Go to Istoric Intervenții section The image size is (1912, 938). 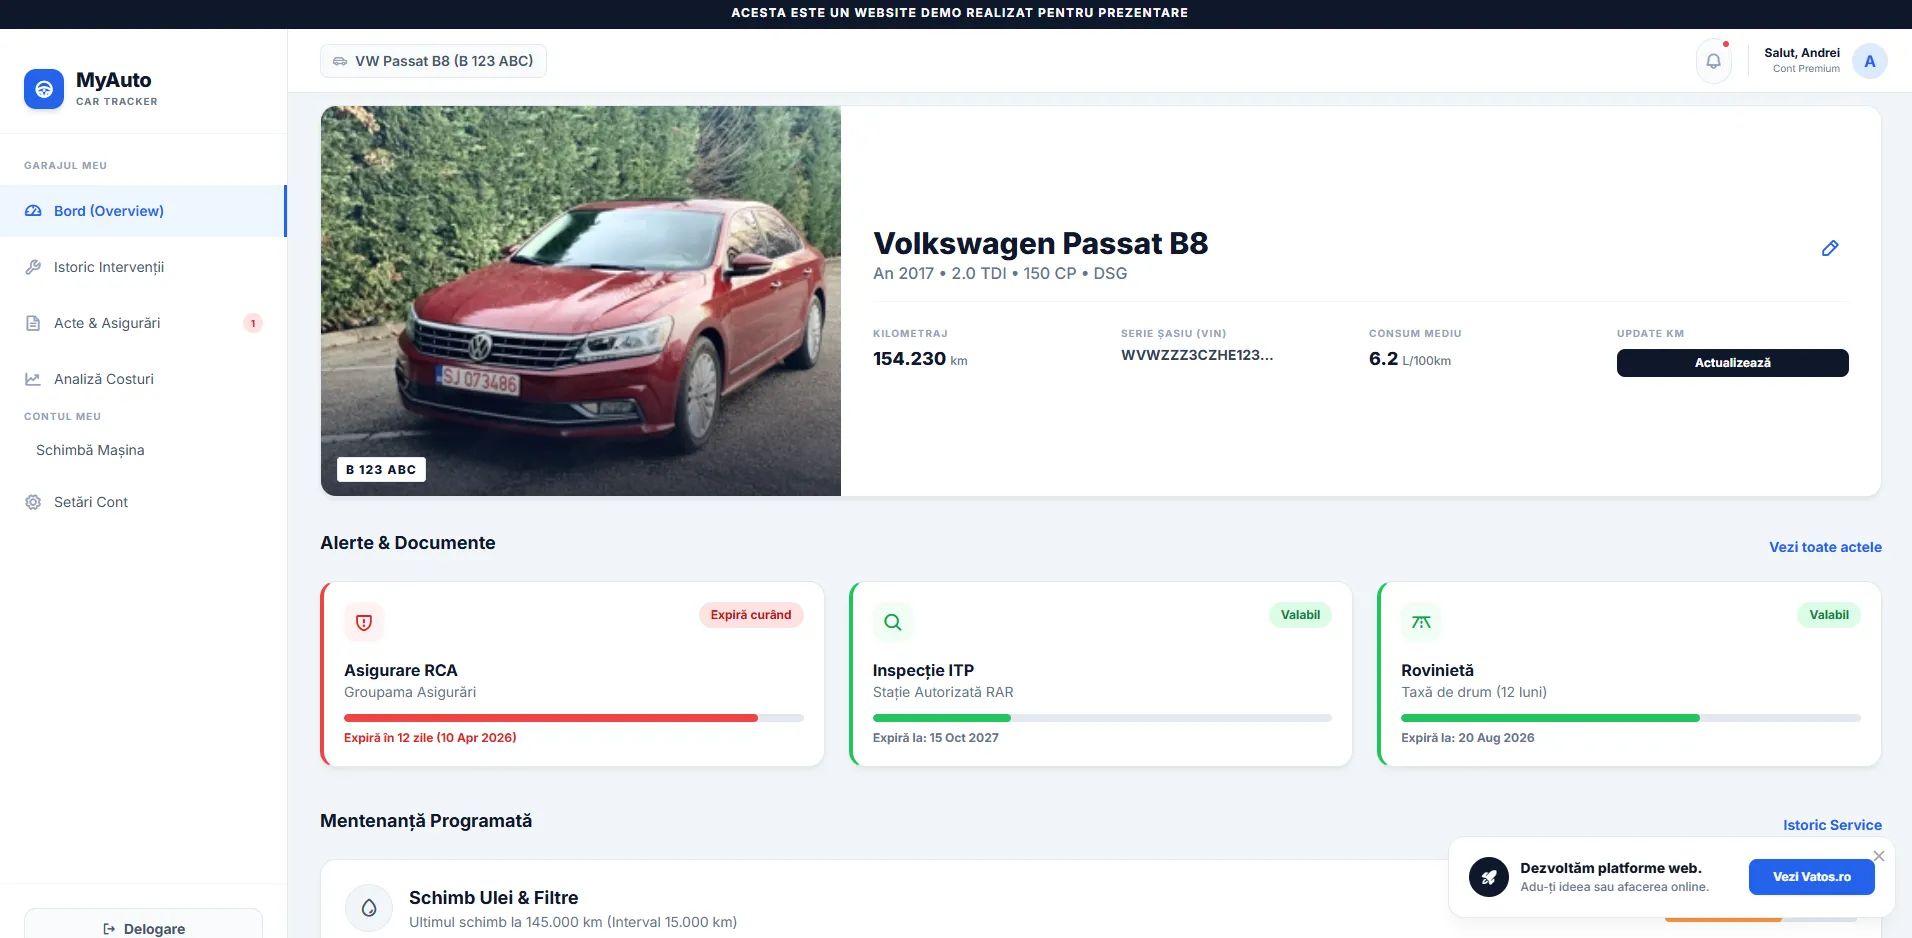[109, 267]
